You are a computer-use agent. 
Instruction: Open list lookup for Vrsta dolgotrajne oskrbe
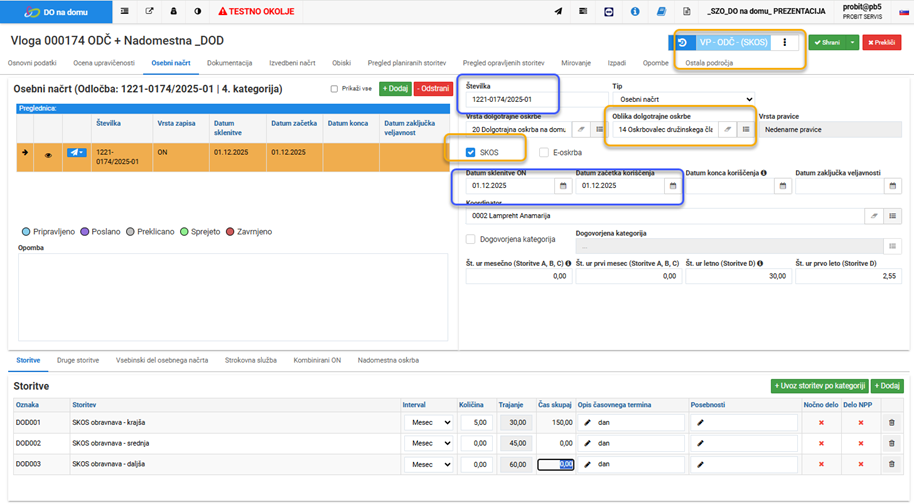(x=599, y=130)
